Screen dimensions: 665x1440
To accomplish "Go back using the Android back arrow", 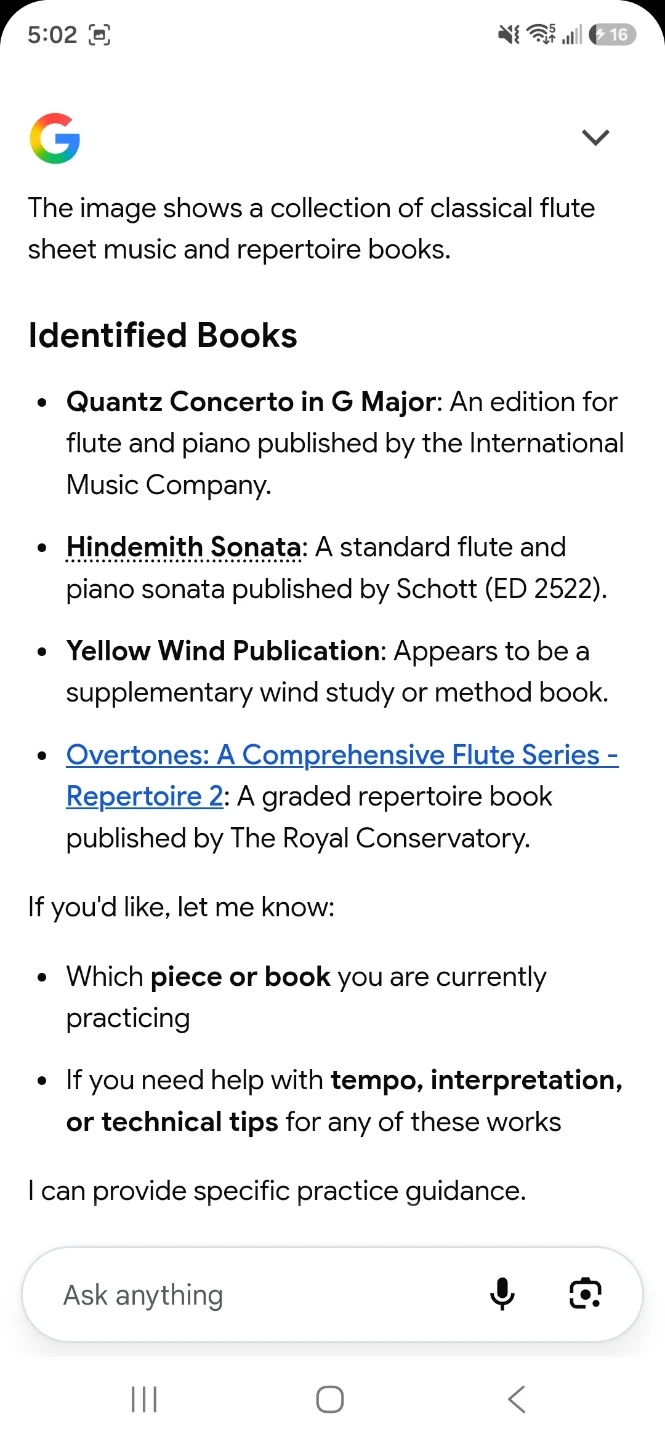I will 516,1399.
